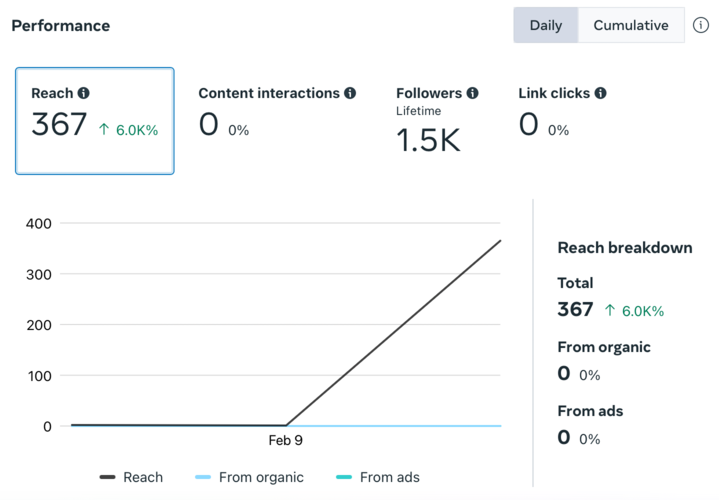The height and width of the screenshot is (500, 719).
Task: Select the Link clicks metric
Action: tap(562, 112)
